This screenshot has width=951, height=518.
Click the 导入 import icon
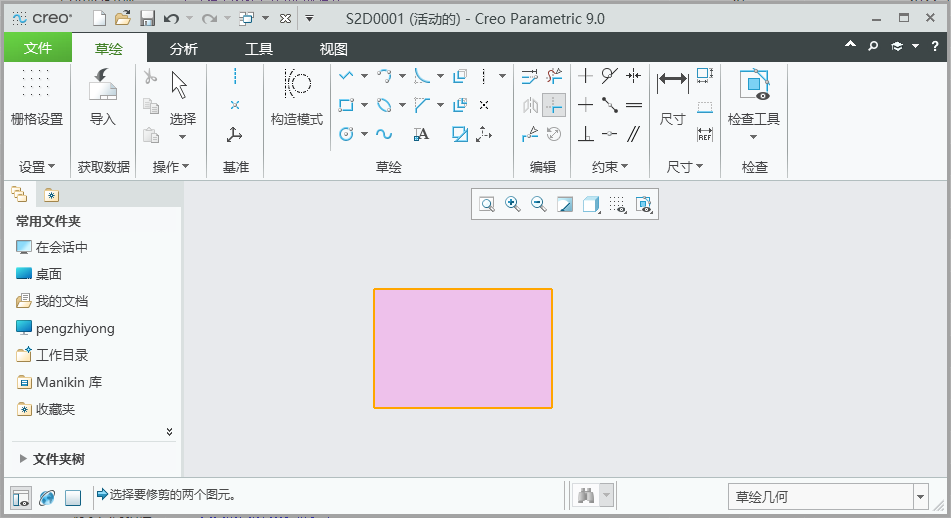pyautogui.click(x=103, y=98)
